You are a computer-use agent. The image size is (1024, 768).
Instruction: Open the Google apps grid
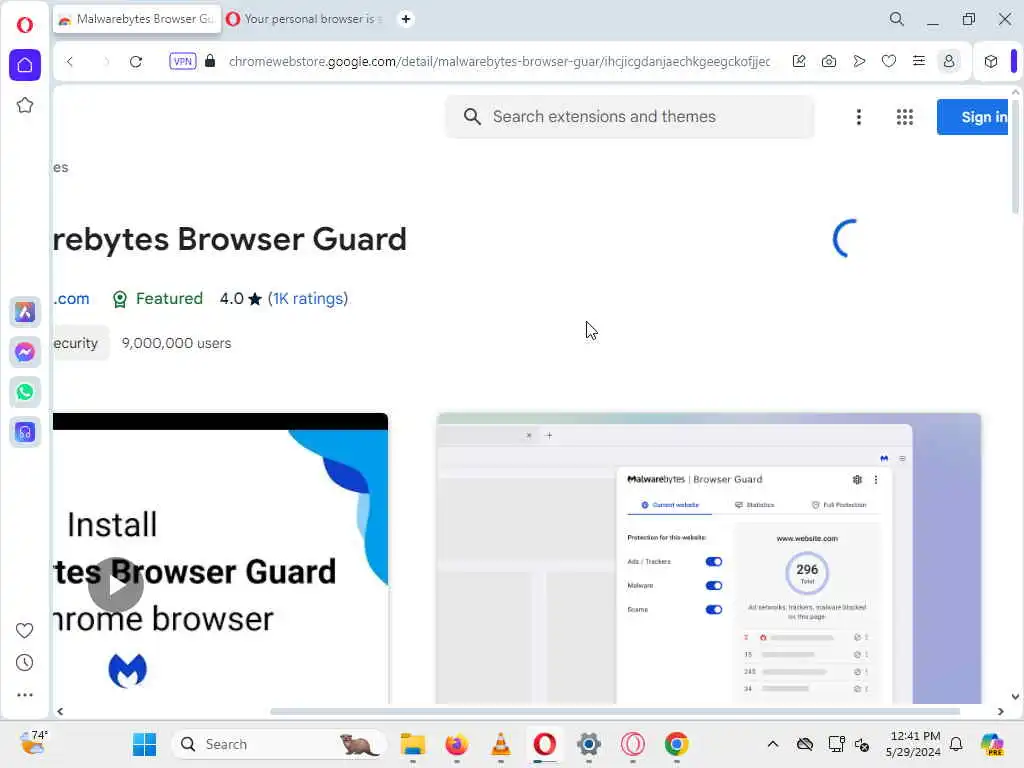point(904,117)
